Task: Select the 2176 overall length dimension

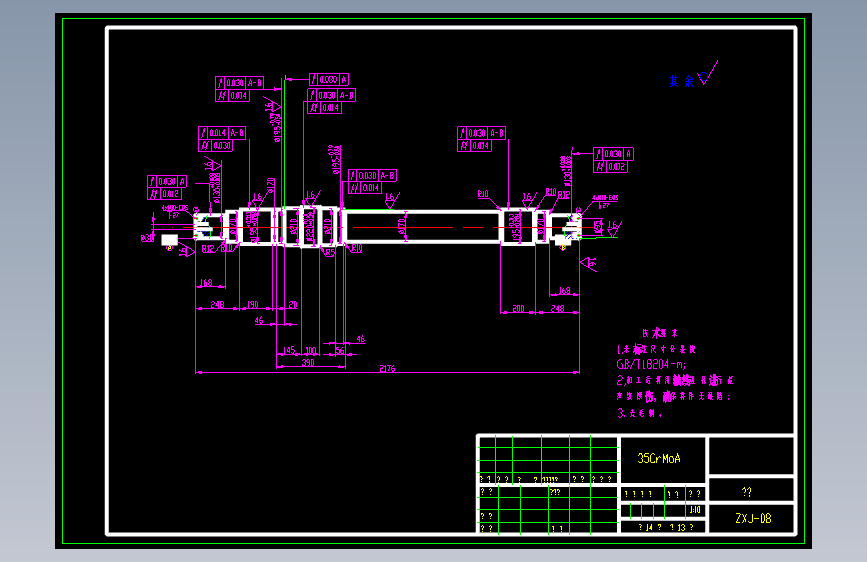Action: (388, 368)
